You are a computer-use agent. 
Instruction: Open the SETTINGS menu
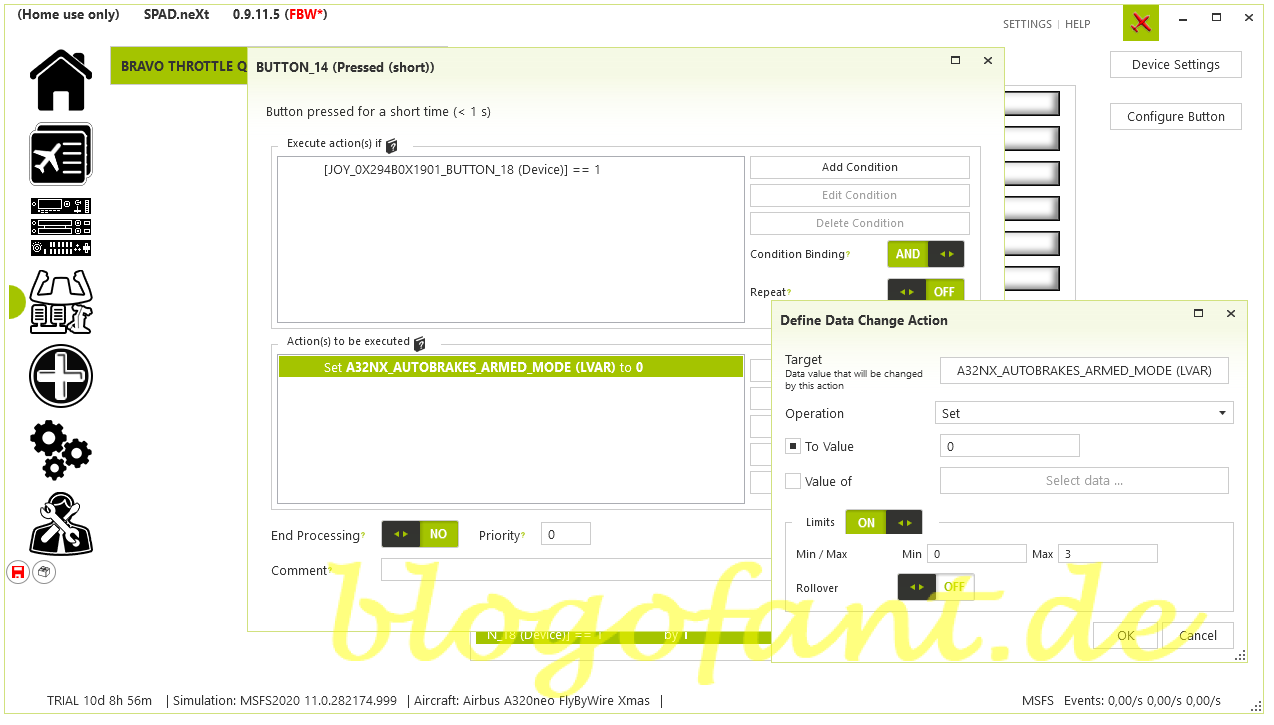click(x=1027, y=24)
